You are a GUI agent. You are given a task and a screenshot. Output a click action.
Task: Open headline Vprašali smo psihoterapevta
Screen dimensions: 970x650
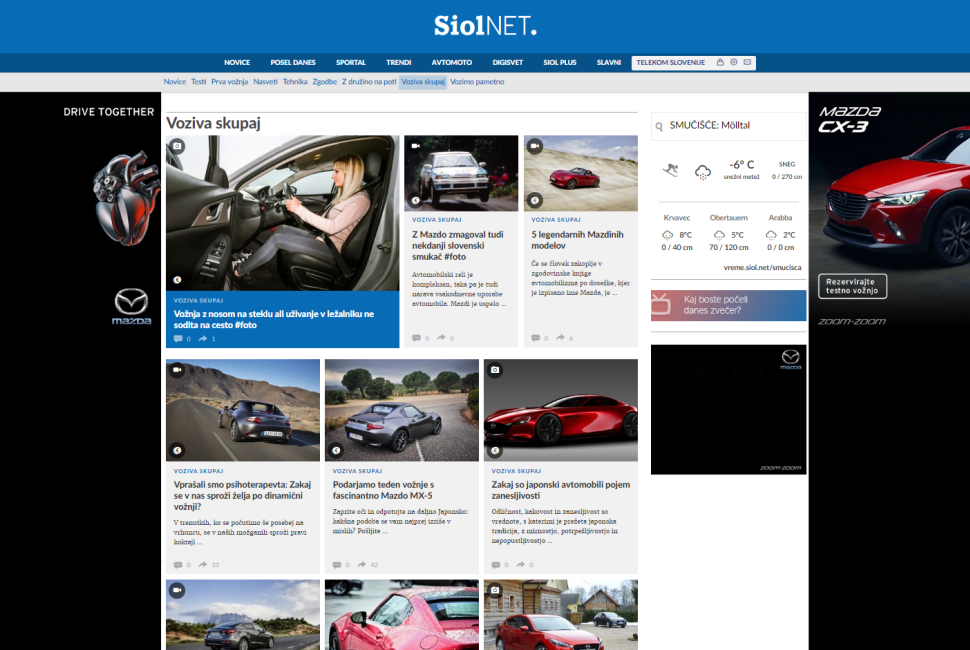click(x=242, y=495)
